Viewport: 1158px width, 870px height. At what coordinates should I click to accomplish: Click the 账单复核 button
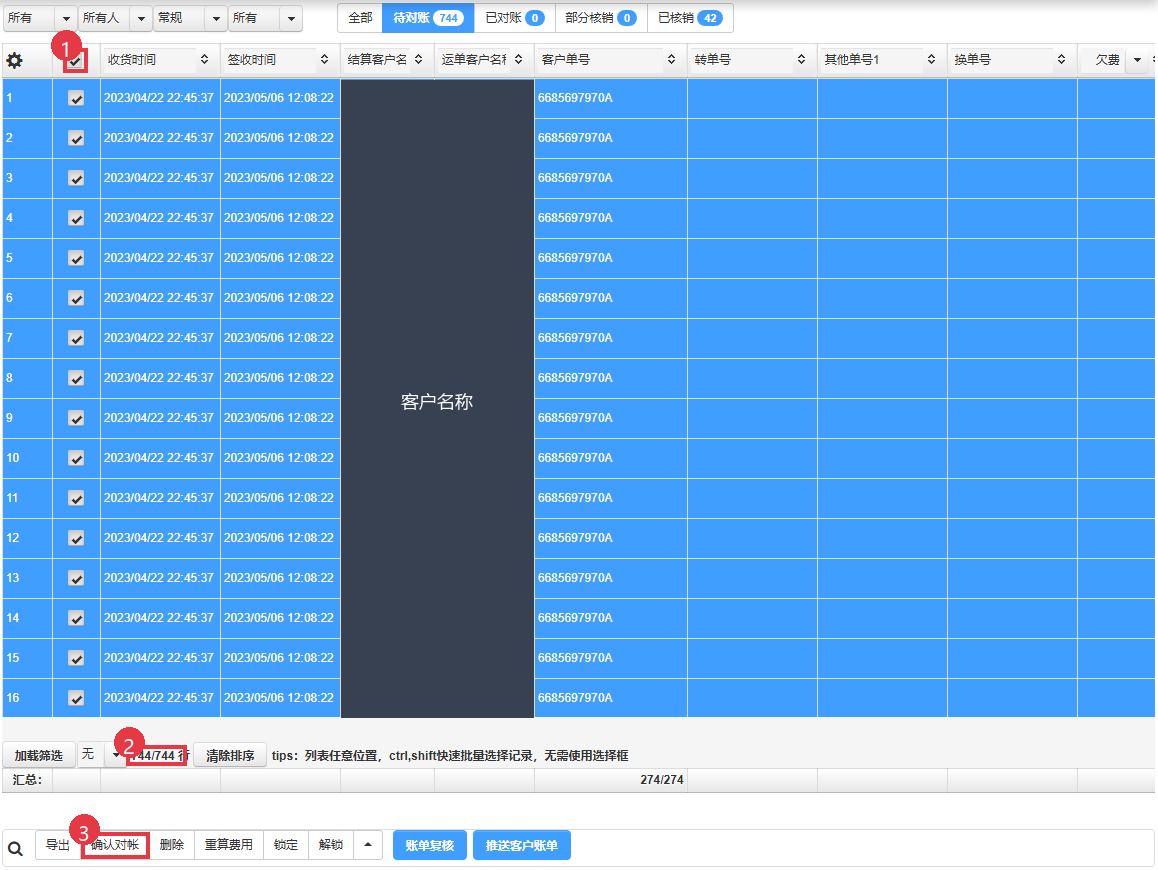tap(430, 846)
